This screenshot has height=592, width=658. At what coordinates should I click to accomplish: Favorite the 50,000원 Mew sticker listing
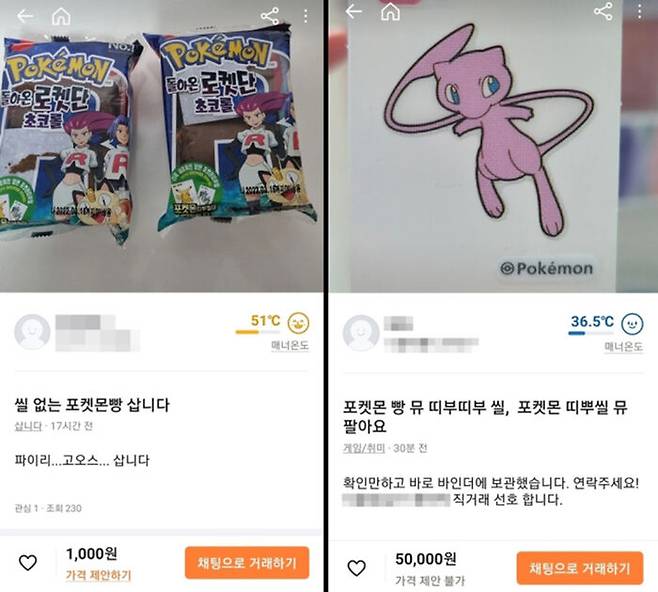(x=357, y=568)
